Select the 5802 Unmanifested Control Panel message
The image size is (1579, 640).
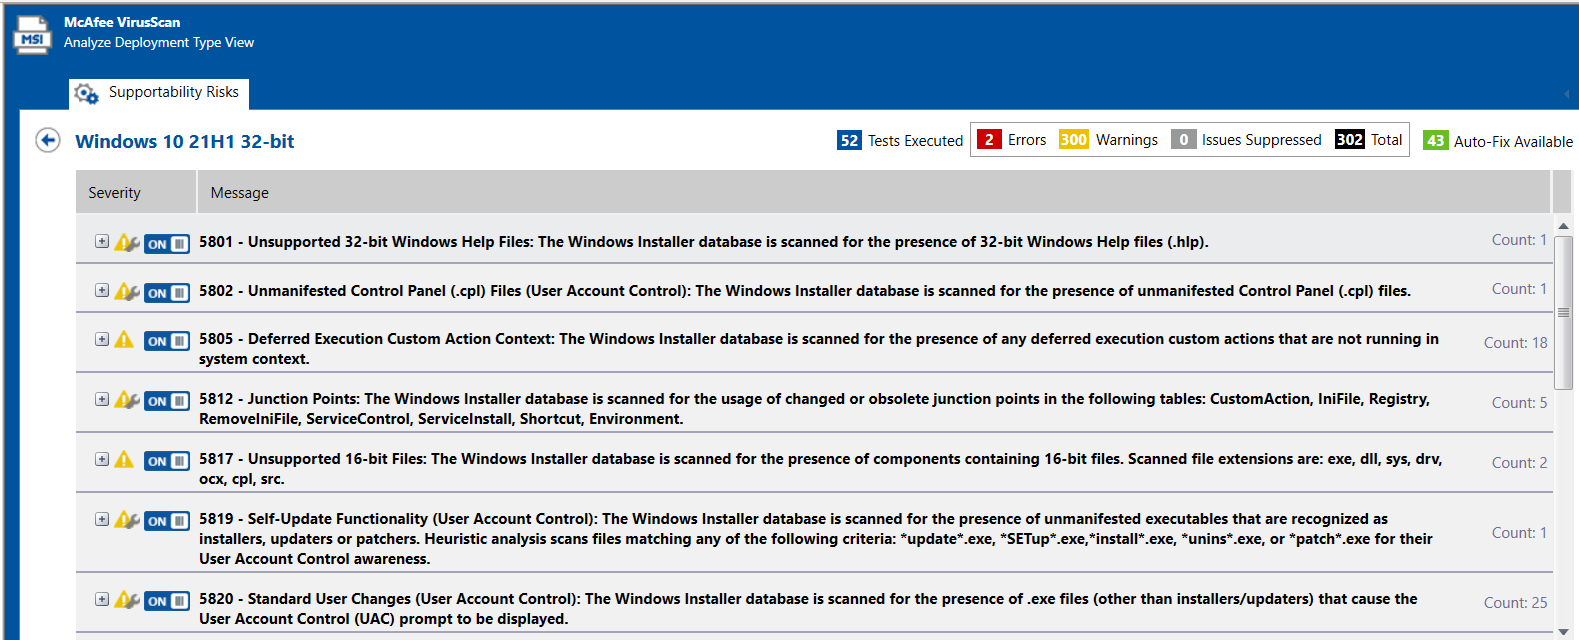(805, 291)
